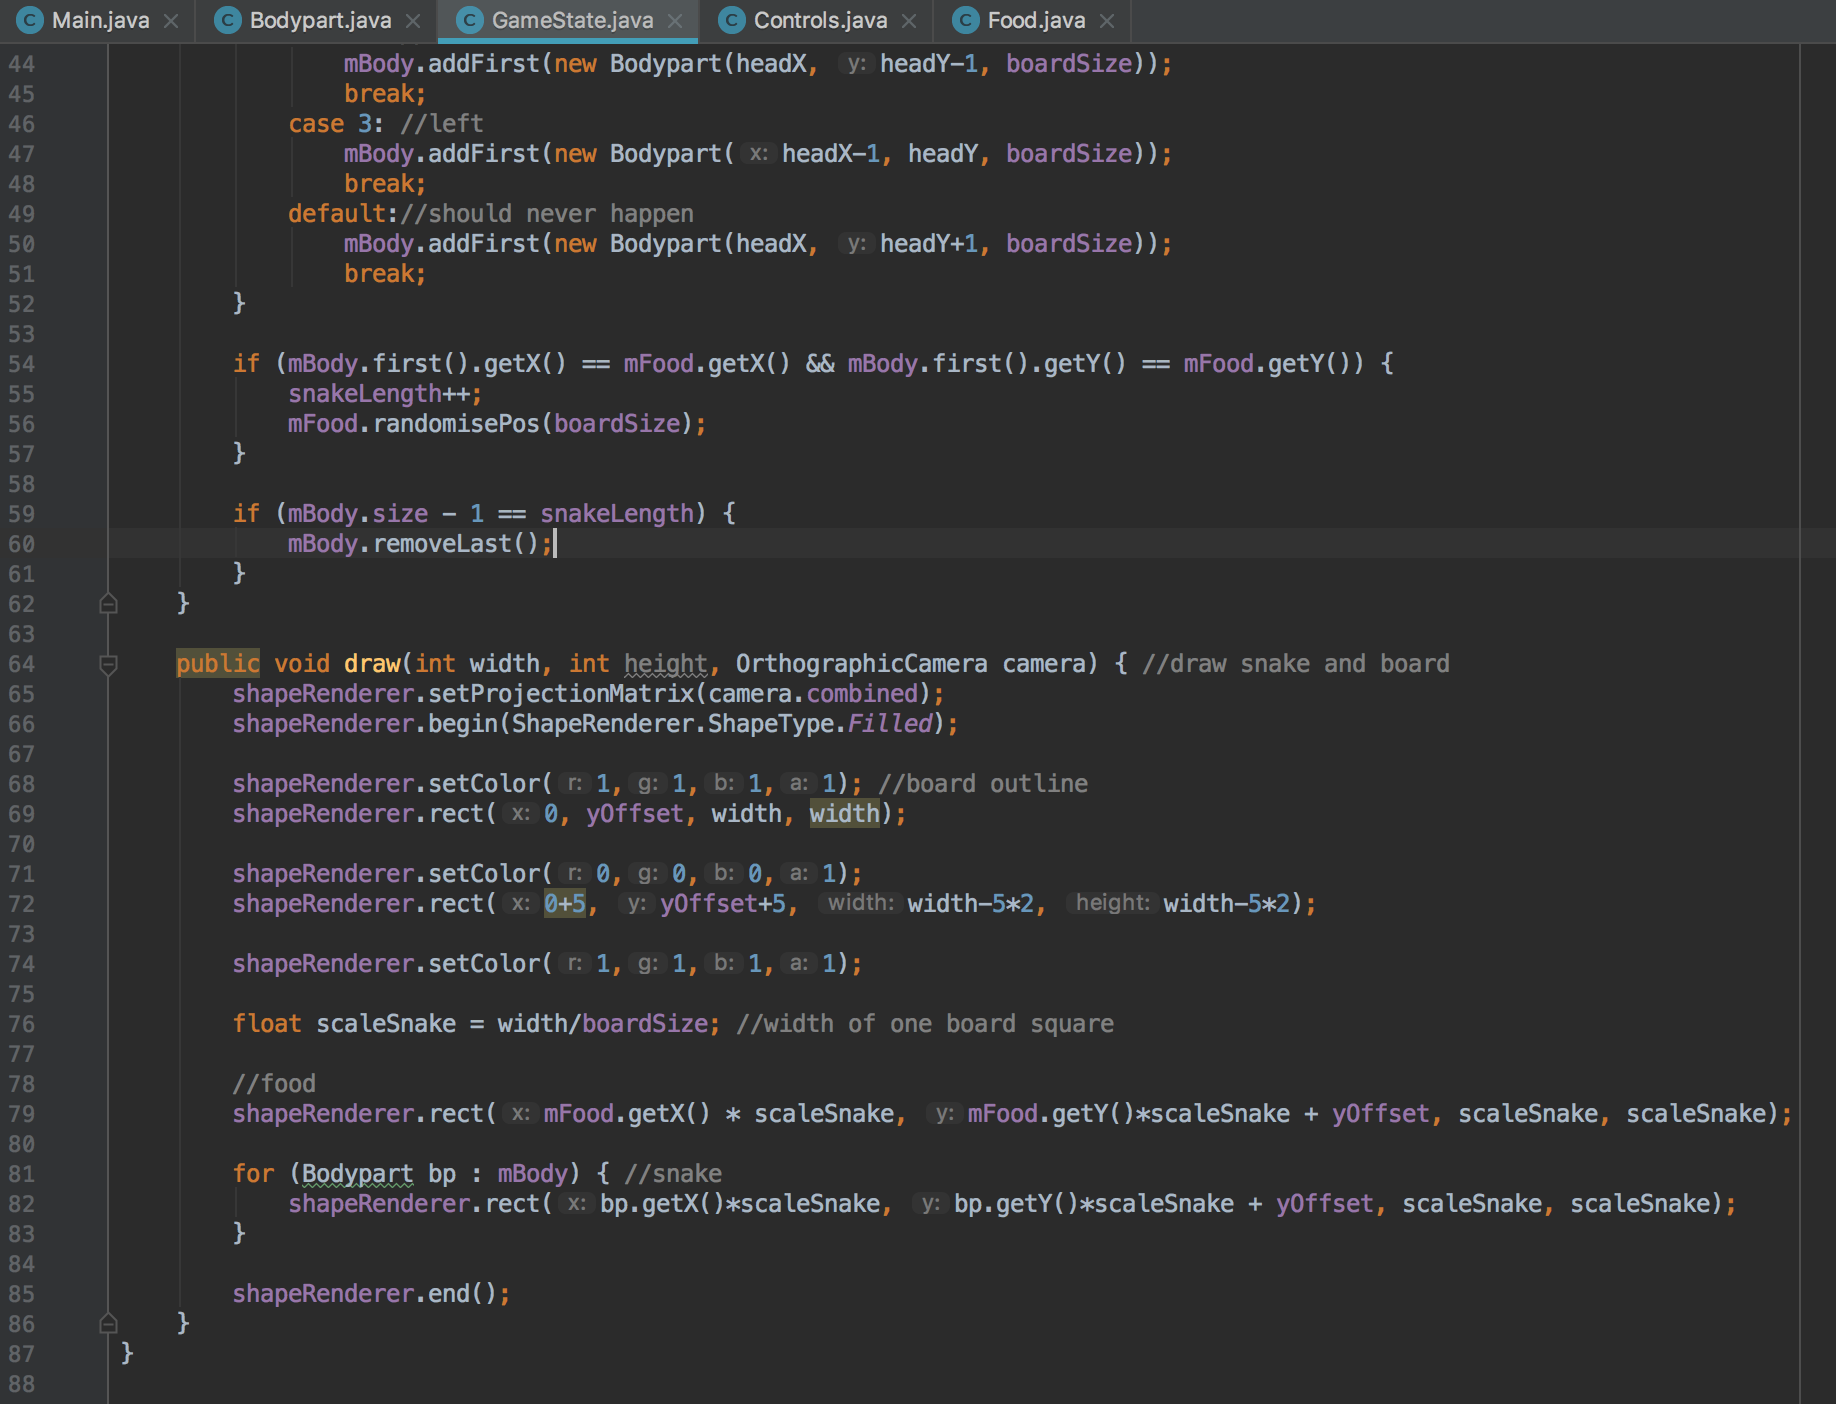Viewport: 1836px width, 1404px height.
Task: Click 'camera.combined' on line 65
Action: pyautogui.click(x=813, y=694)
